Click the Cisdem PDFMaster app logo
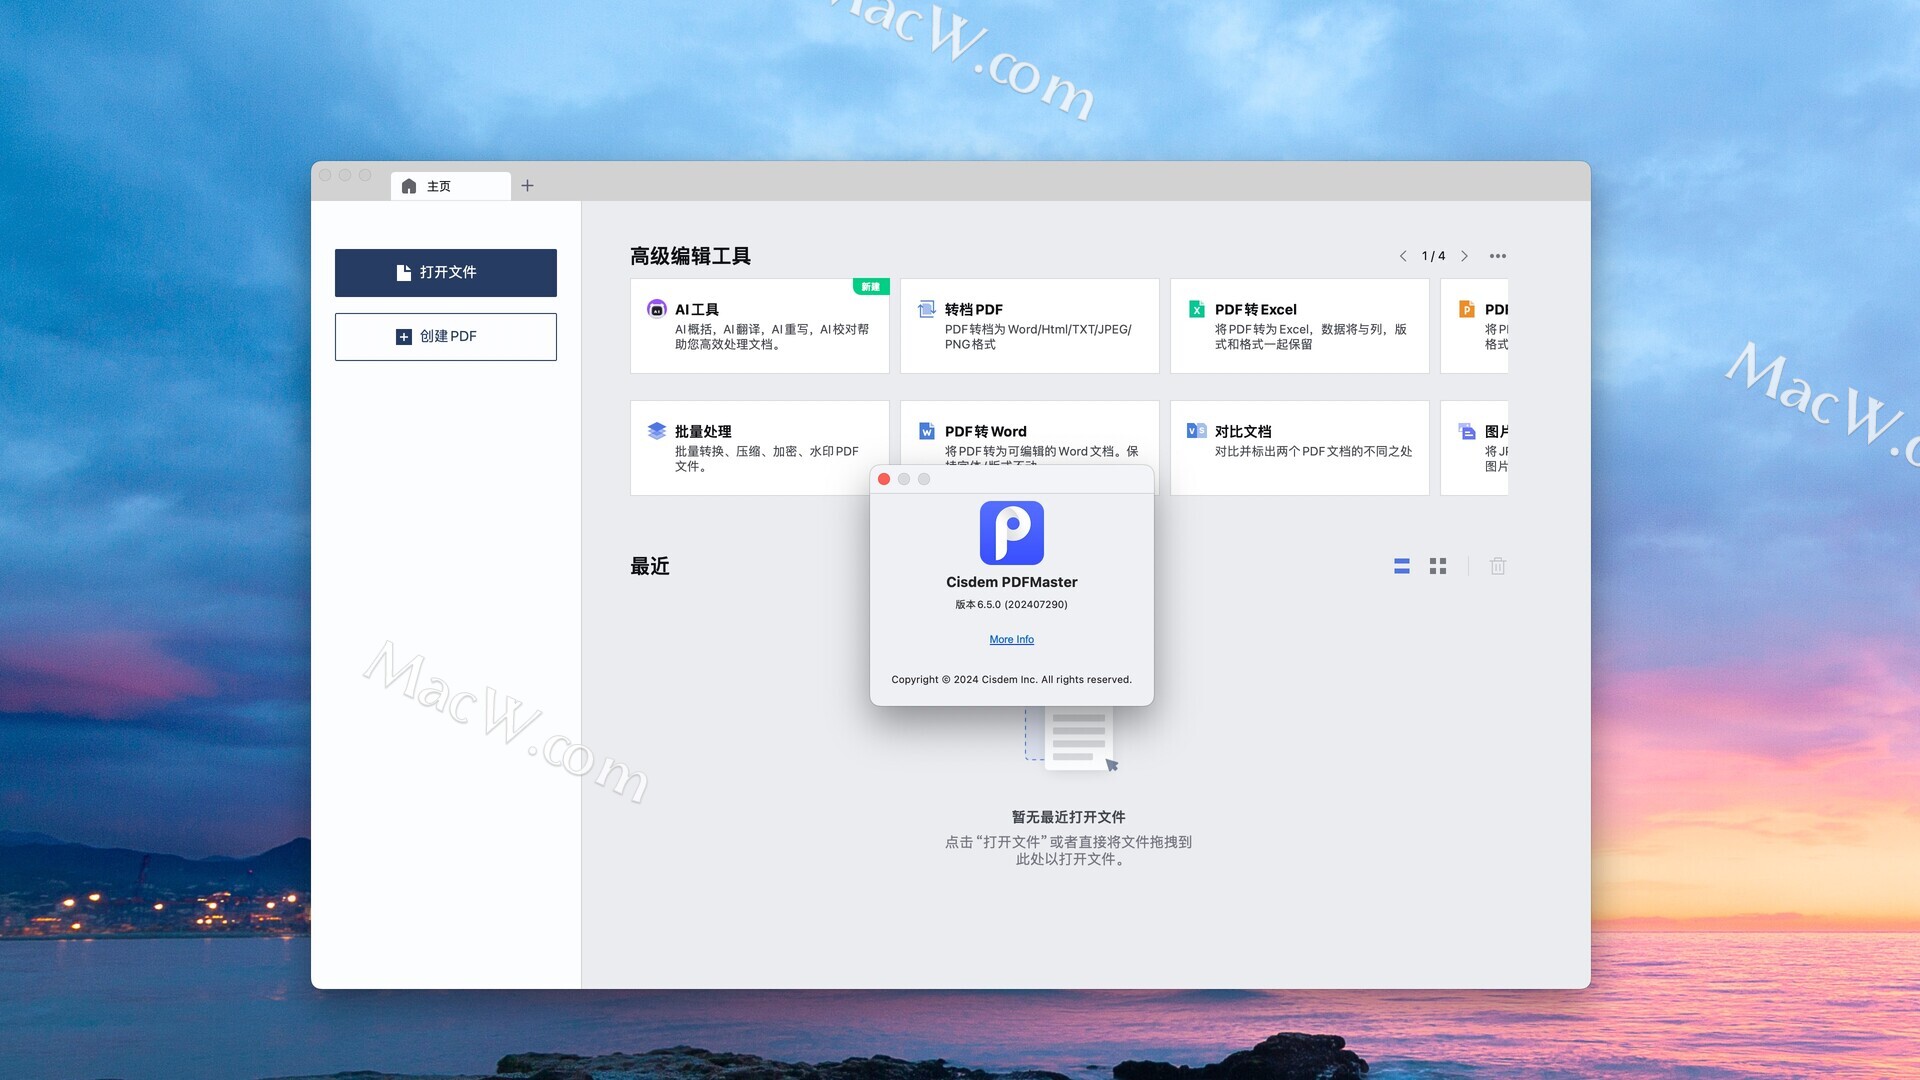 [1011, 533]
